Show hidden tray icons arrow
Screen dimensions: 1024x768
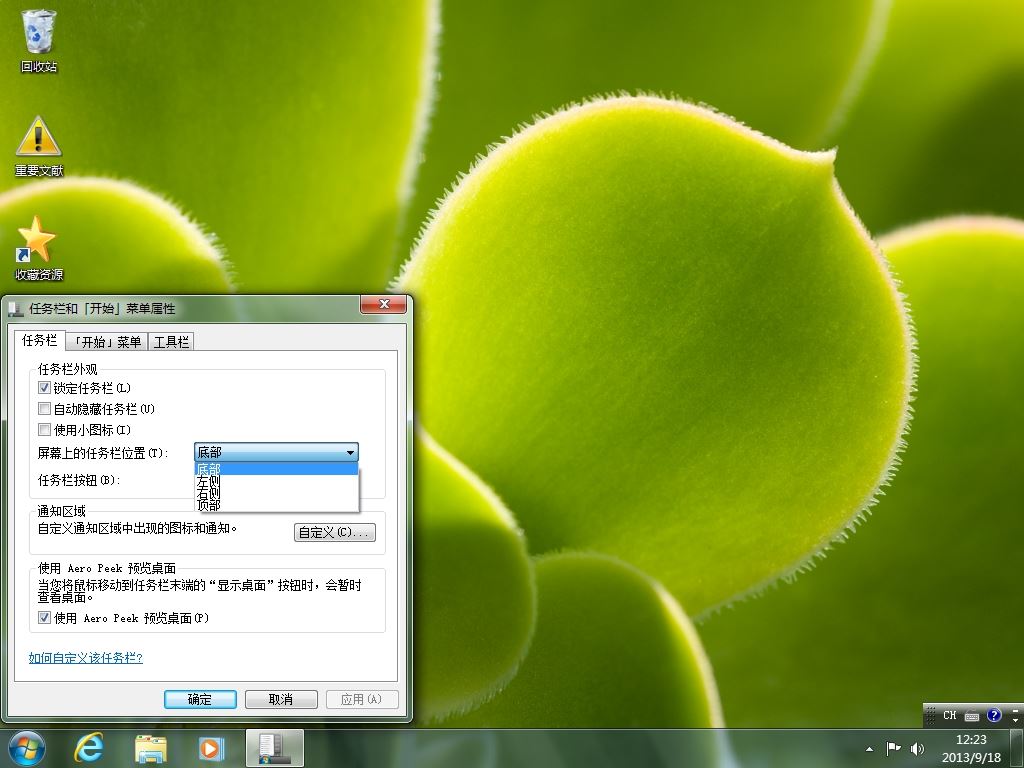tap(869, 749)
